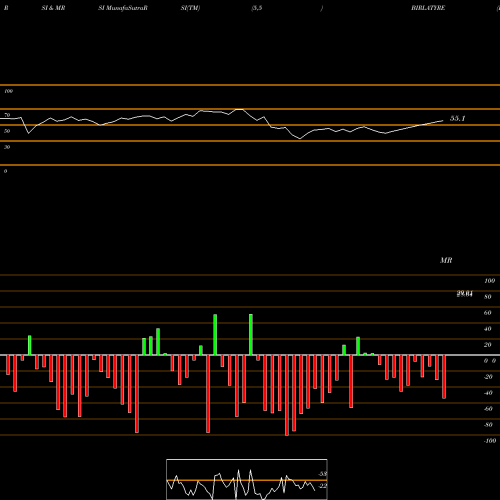
Task: Click the 'SI MunafaSutraR' header text
Action: 123,8
